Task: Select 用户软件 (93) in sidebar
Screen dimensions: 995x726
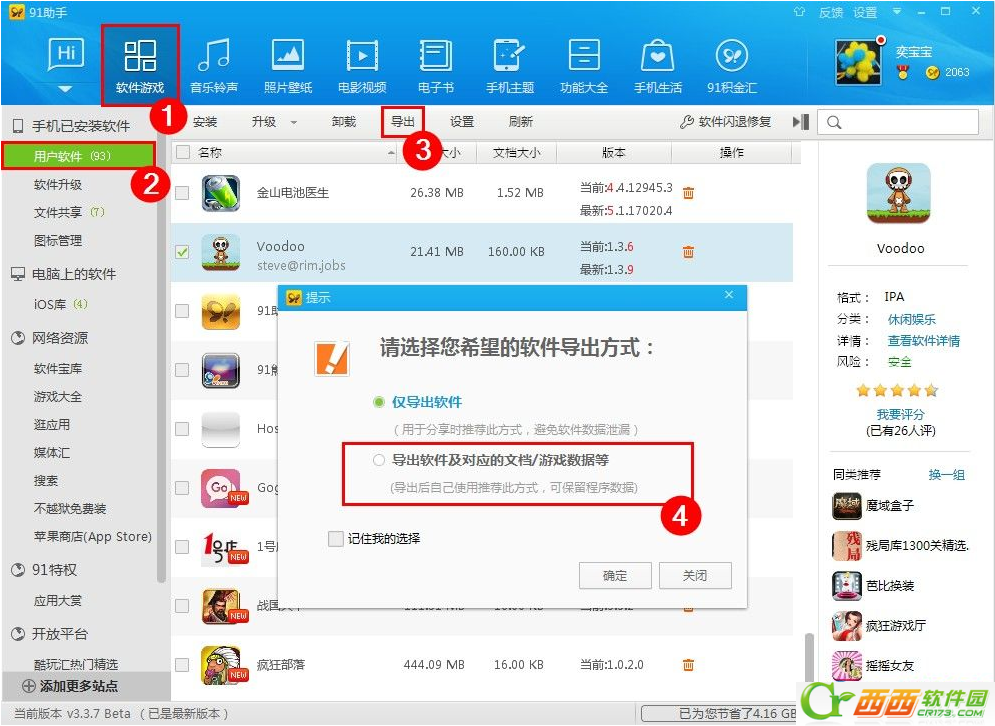Action: [78, 156]
